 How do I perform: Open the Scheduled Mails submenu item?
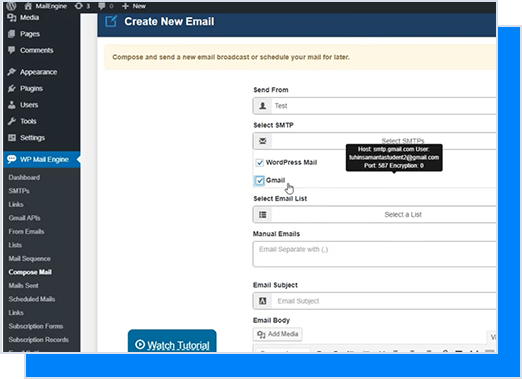(32, 299)
